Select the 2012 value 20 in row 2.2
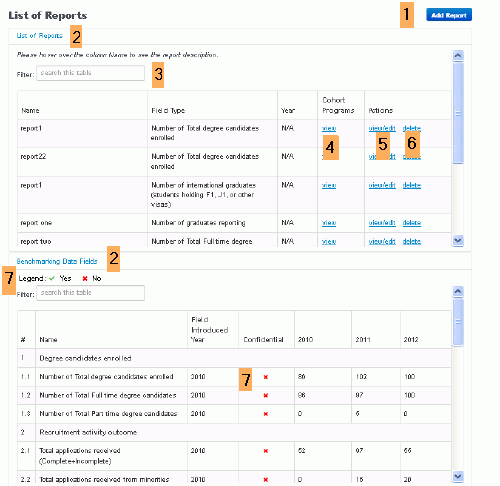Screen dimensions: 500x486 [407, 480]
